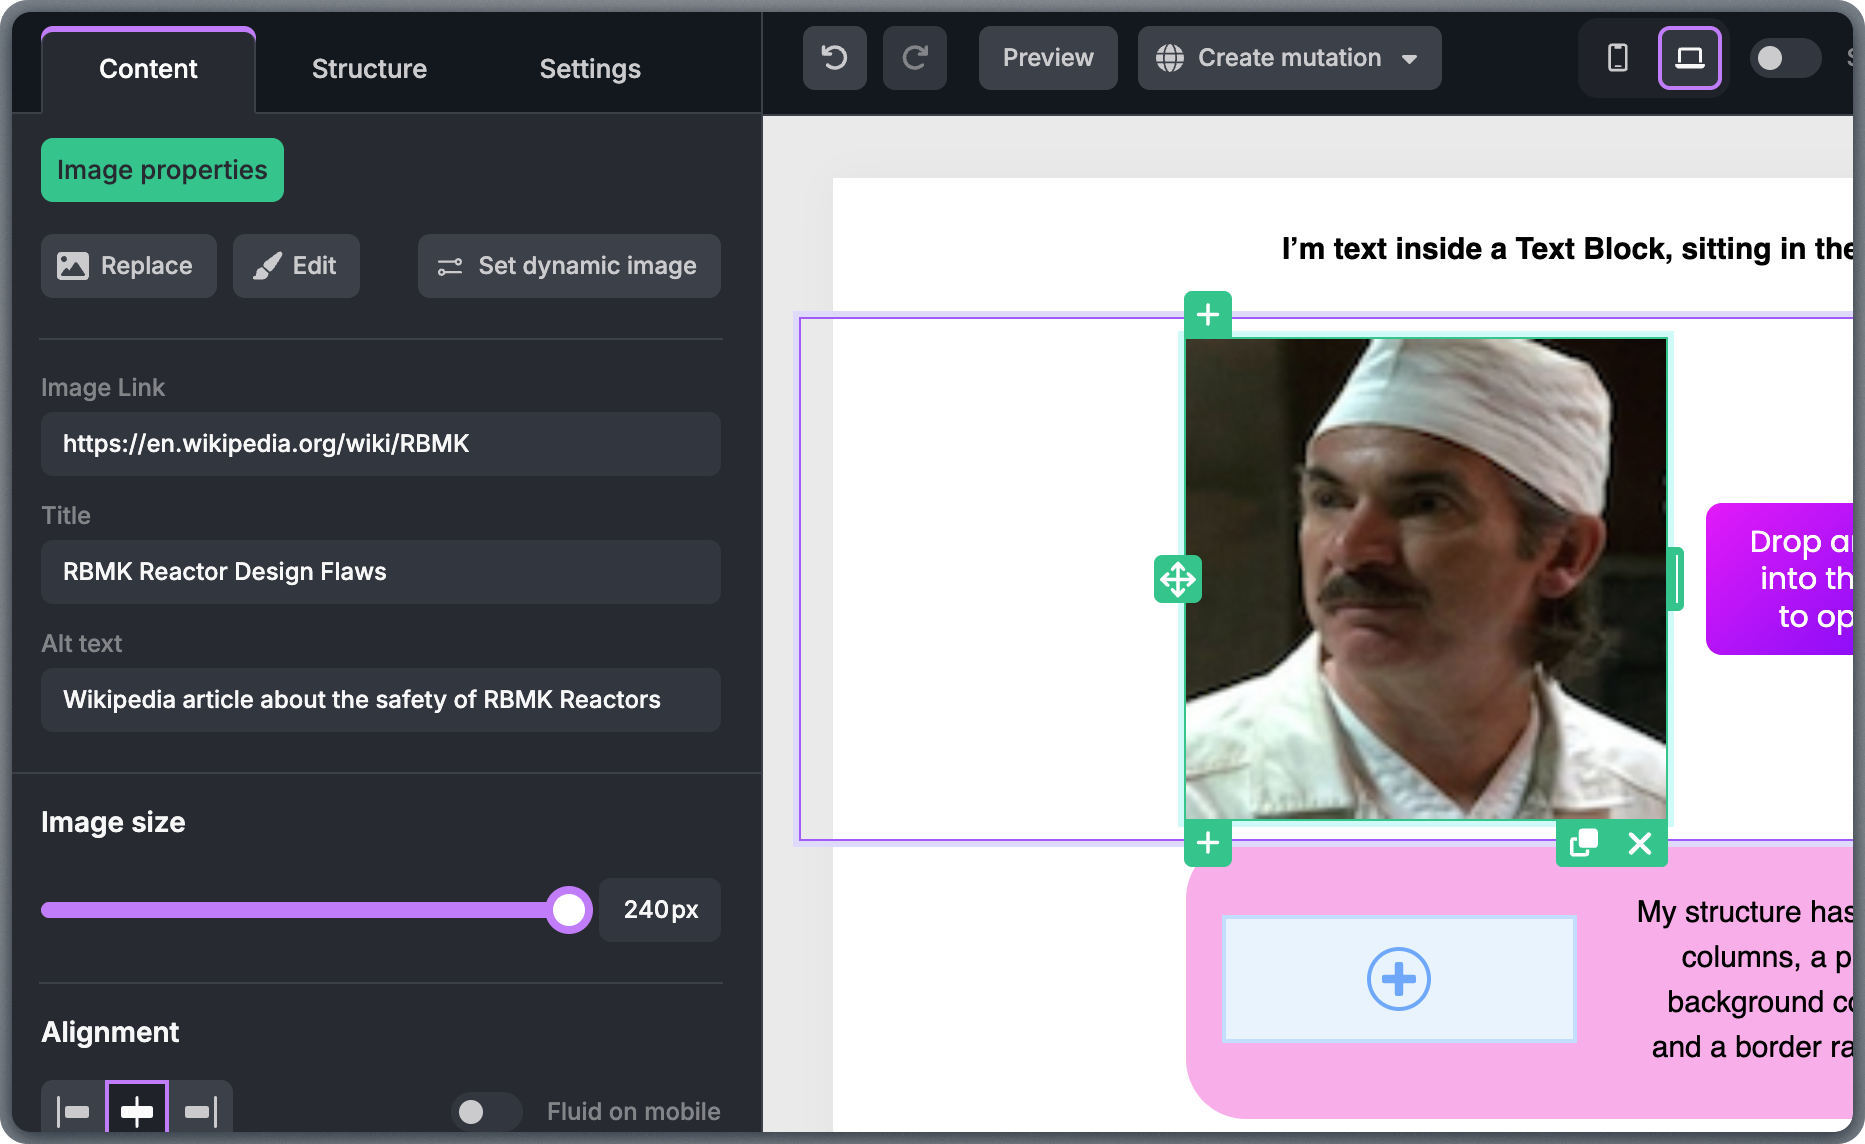The image size is (1865, 1144).
Task: Switch to desktop preview mode
Action: click(1690, 57)
